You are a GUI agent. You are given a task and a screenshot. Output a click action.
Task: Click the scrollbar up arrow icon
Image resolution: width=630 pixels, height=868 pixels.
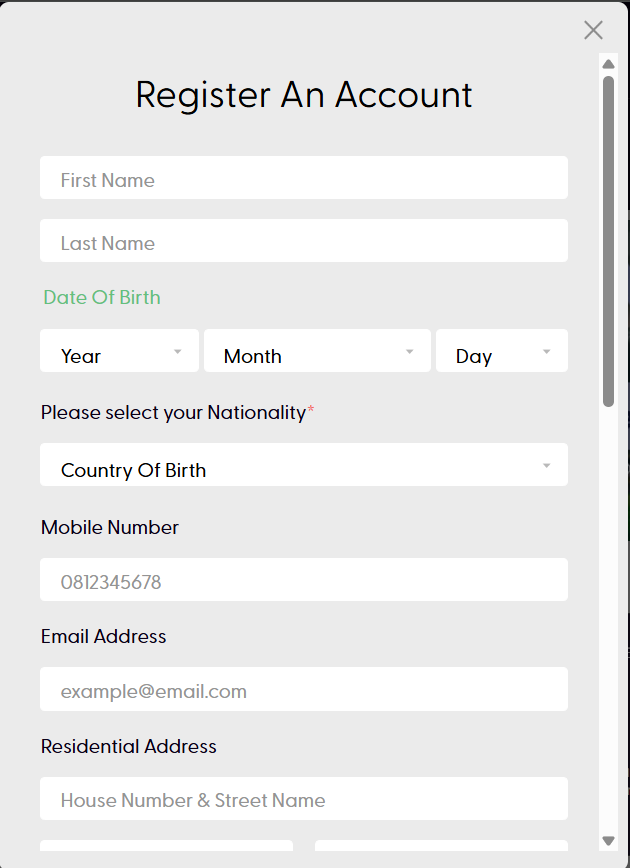coord(609,65)
